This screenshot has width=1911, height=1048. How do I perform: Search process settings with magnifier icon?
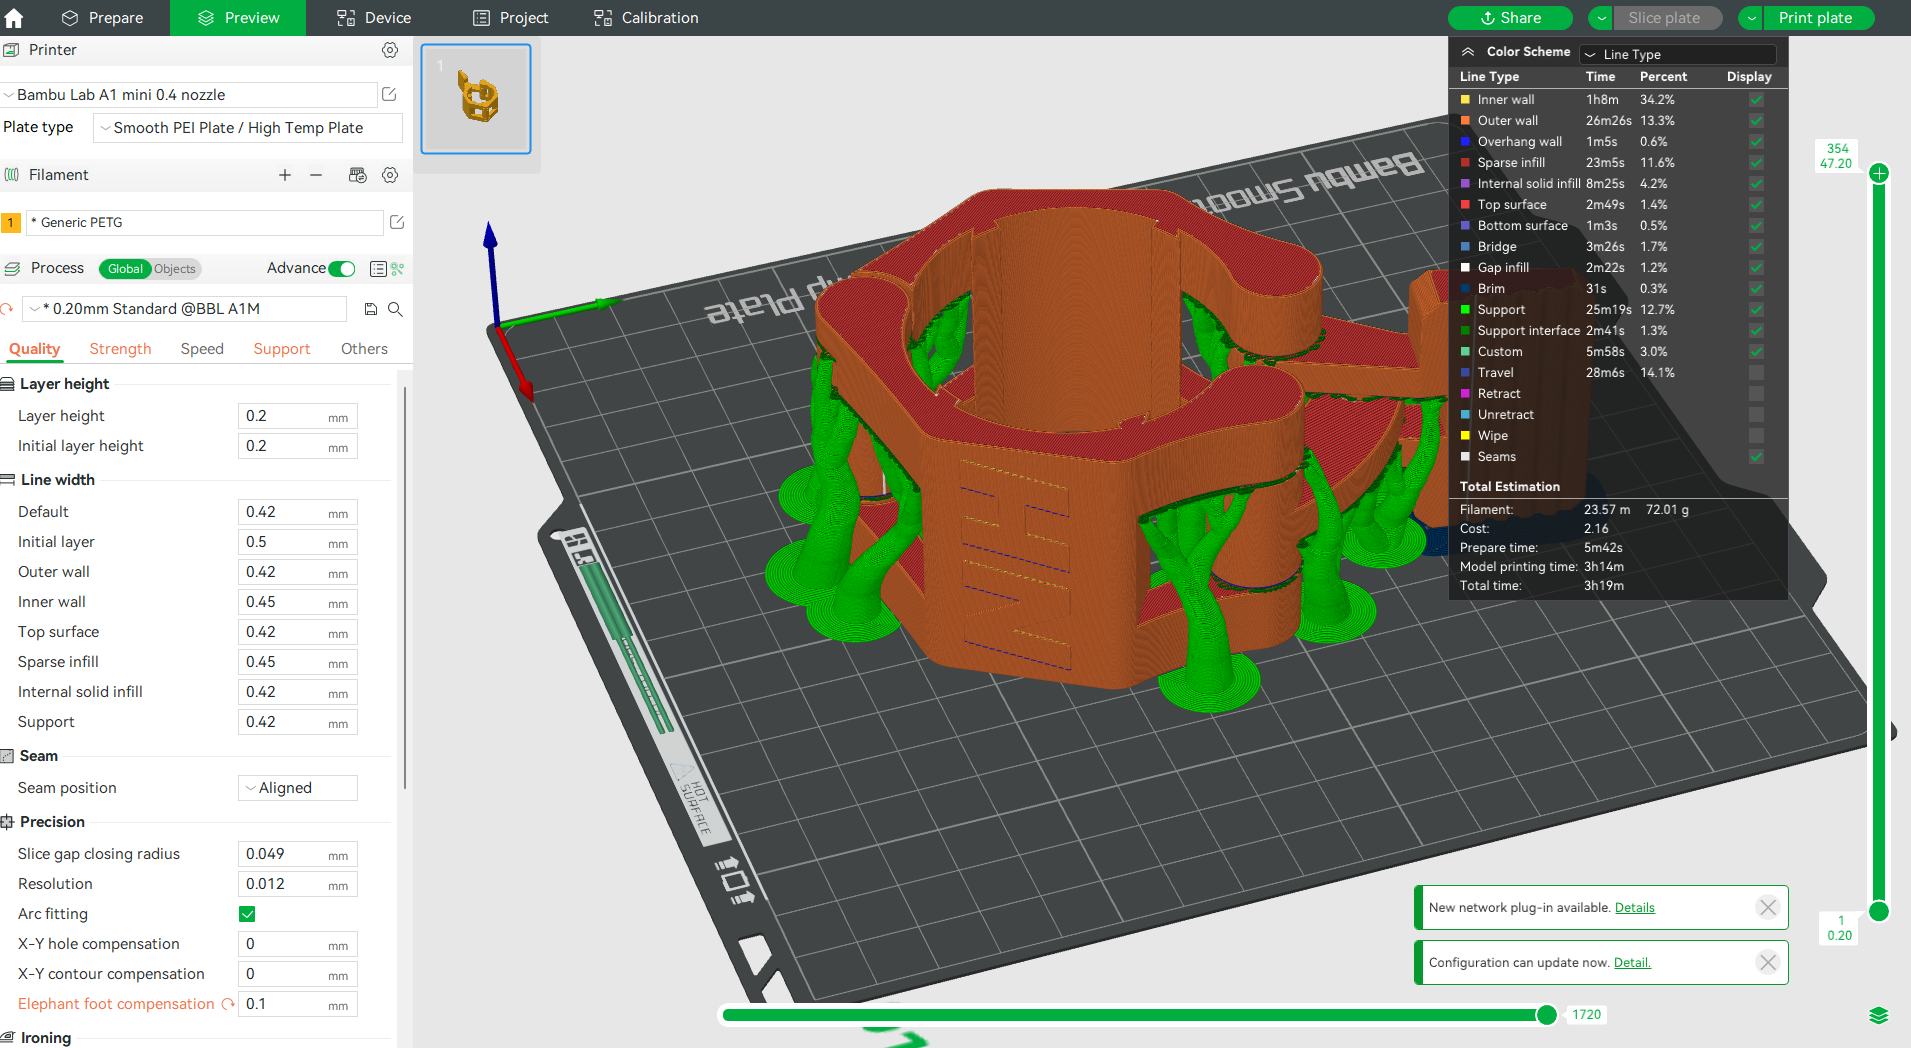(395, 309)
